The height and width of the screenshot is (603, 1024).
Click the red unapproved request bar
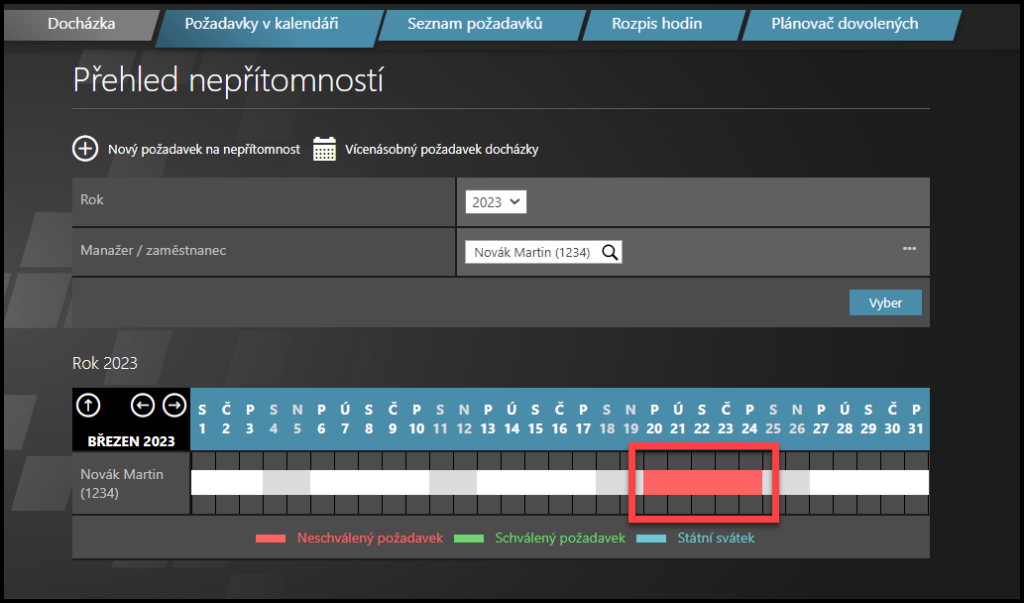tap(702, 482)
